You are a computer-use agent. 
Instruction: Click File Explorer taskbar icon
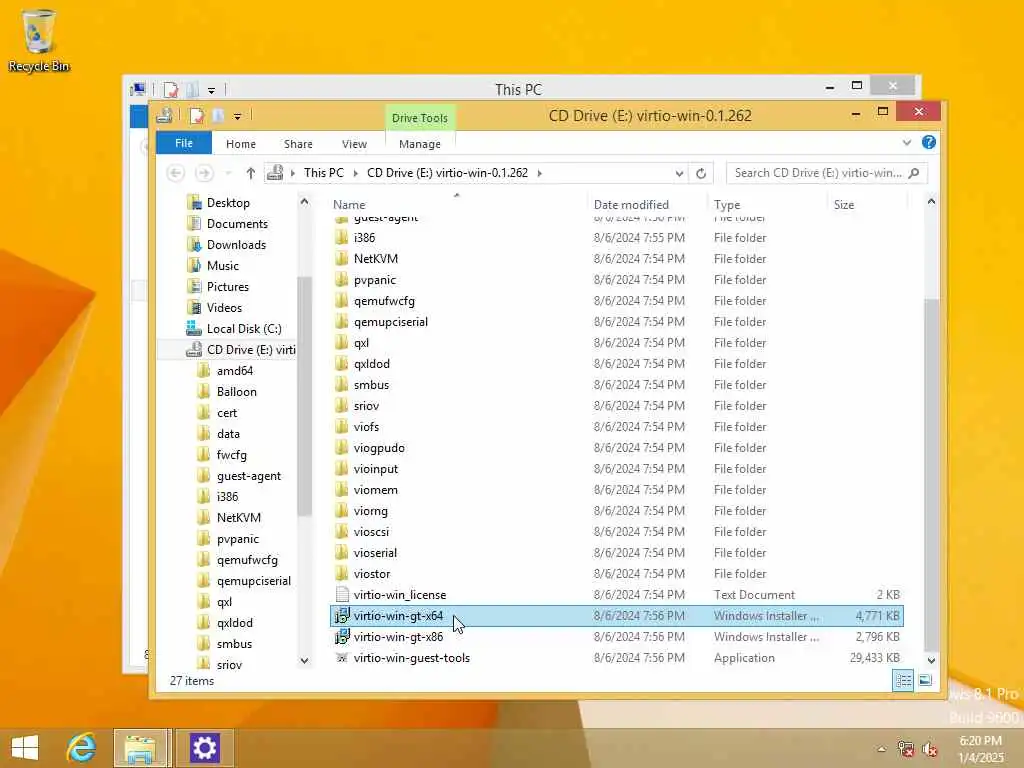coord(142,748)
